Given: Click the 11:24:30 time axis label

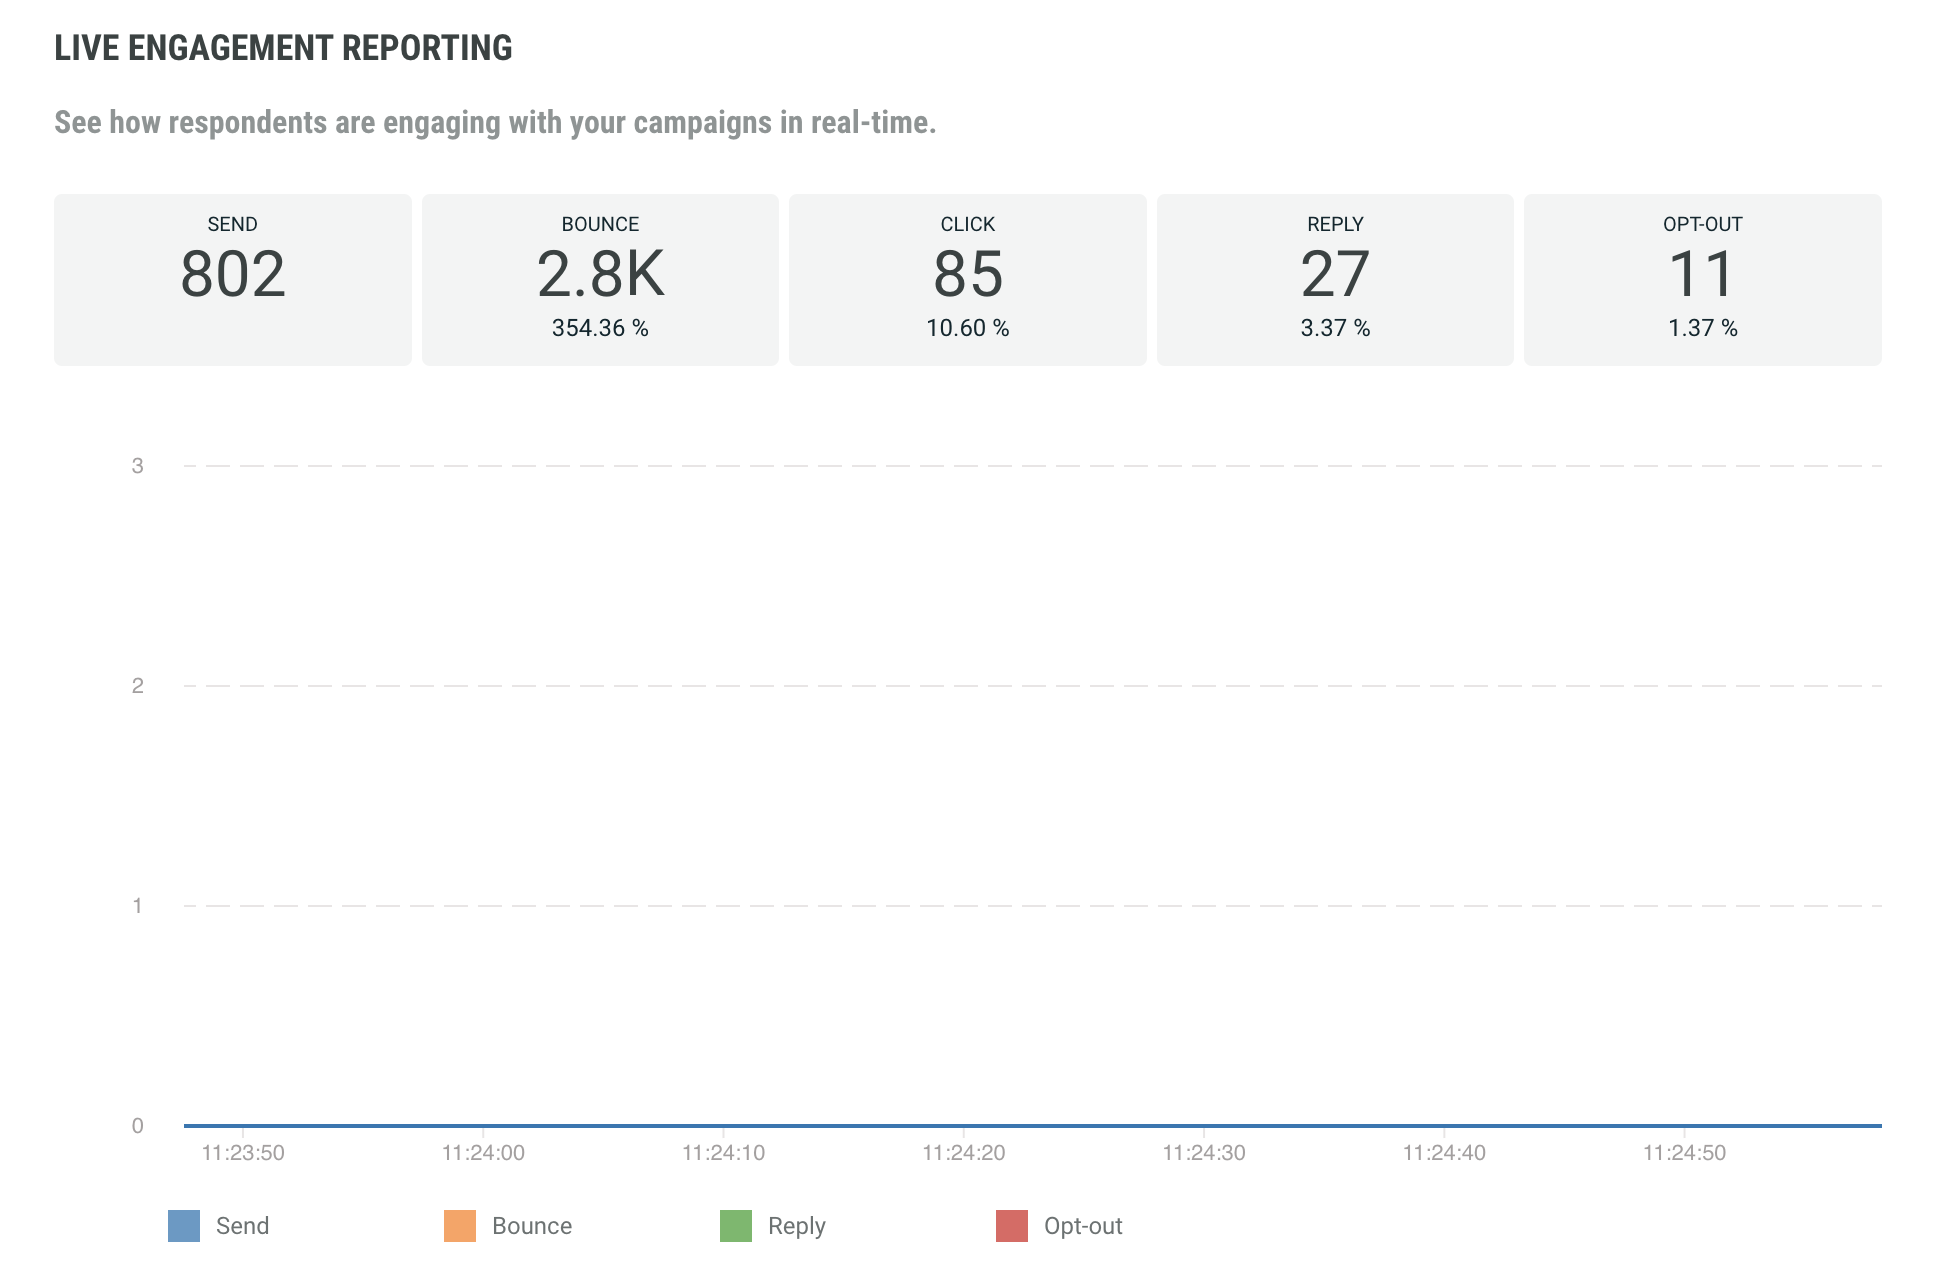Looking at the screenshot, I should 1204,1153.
